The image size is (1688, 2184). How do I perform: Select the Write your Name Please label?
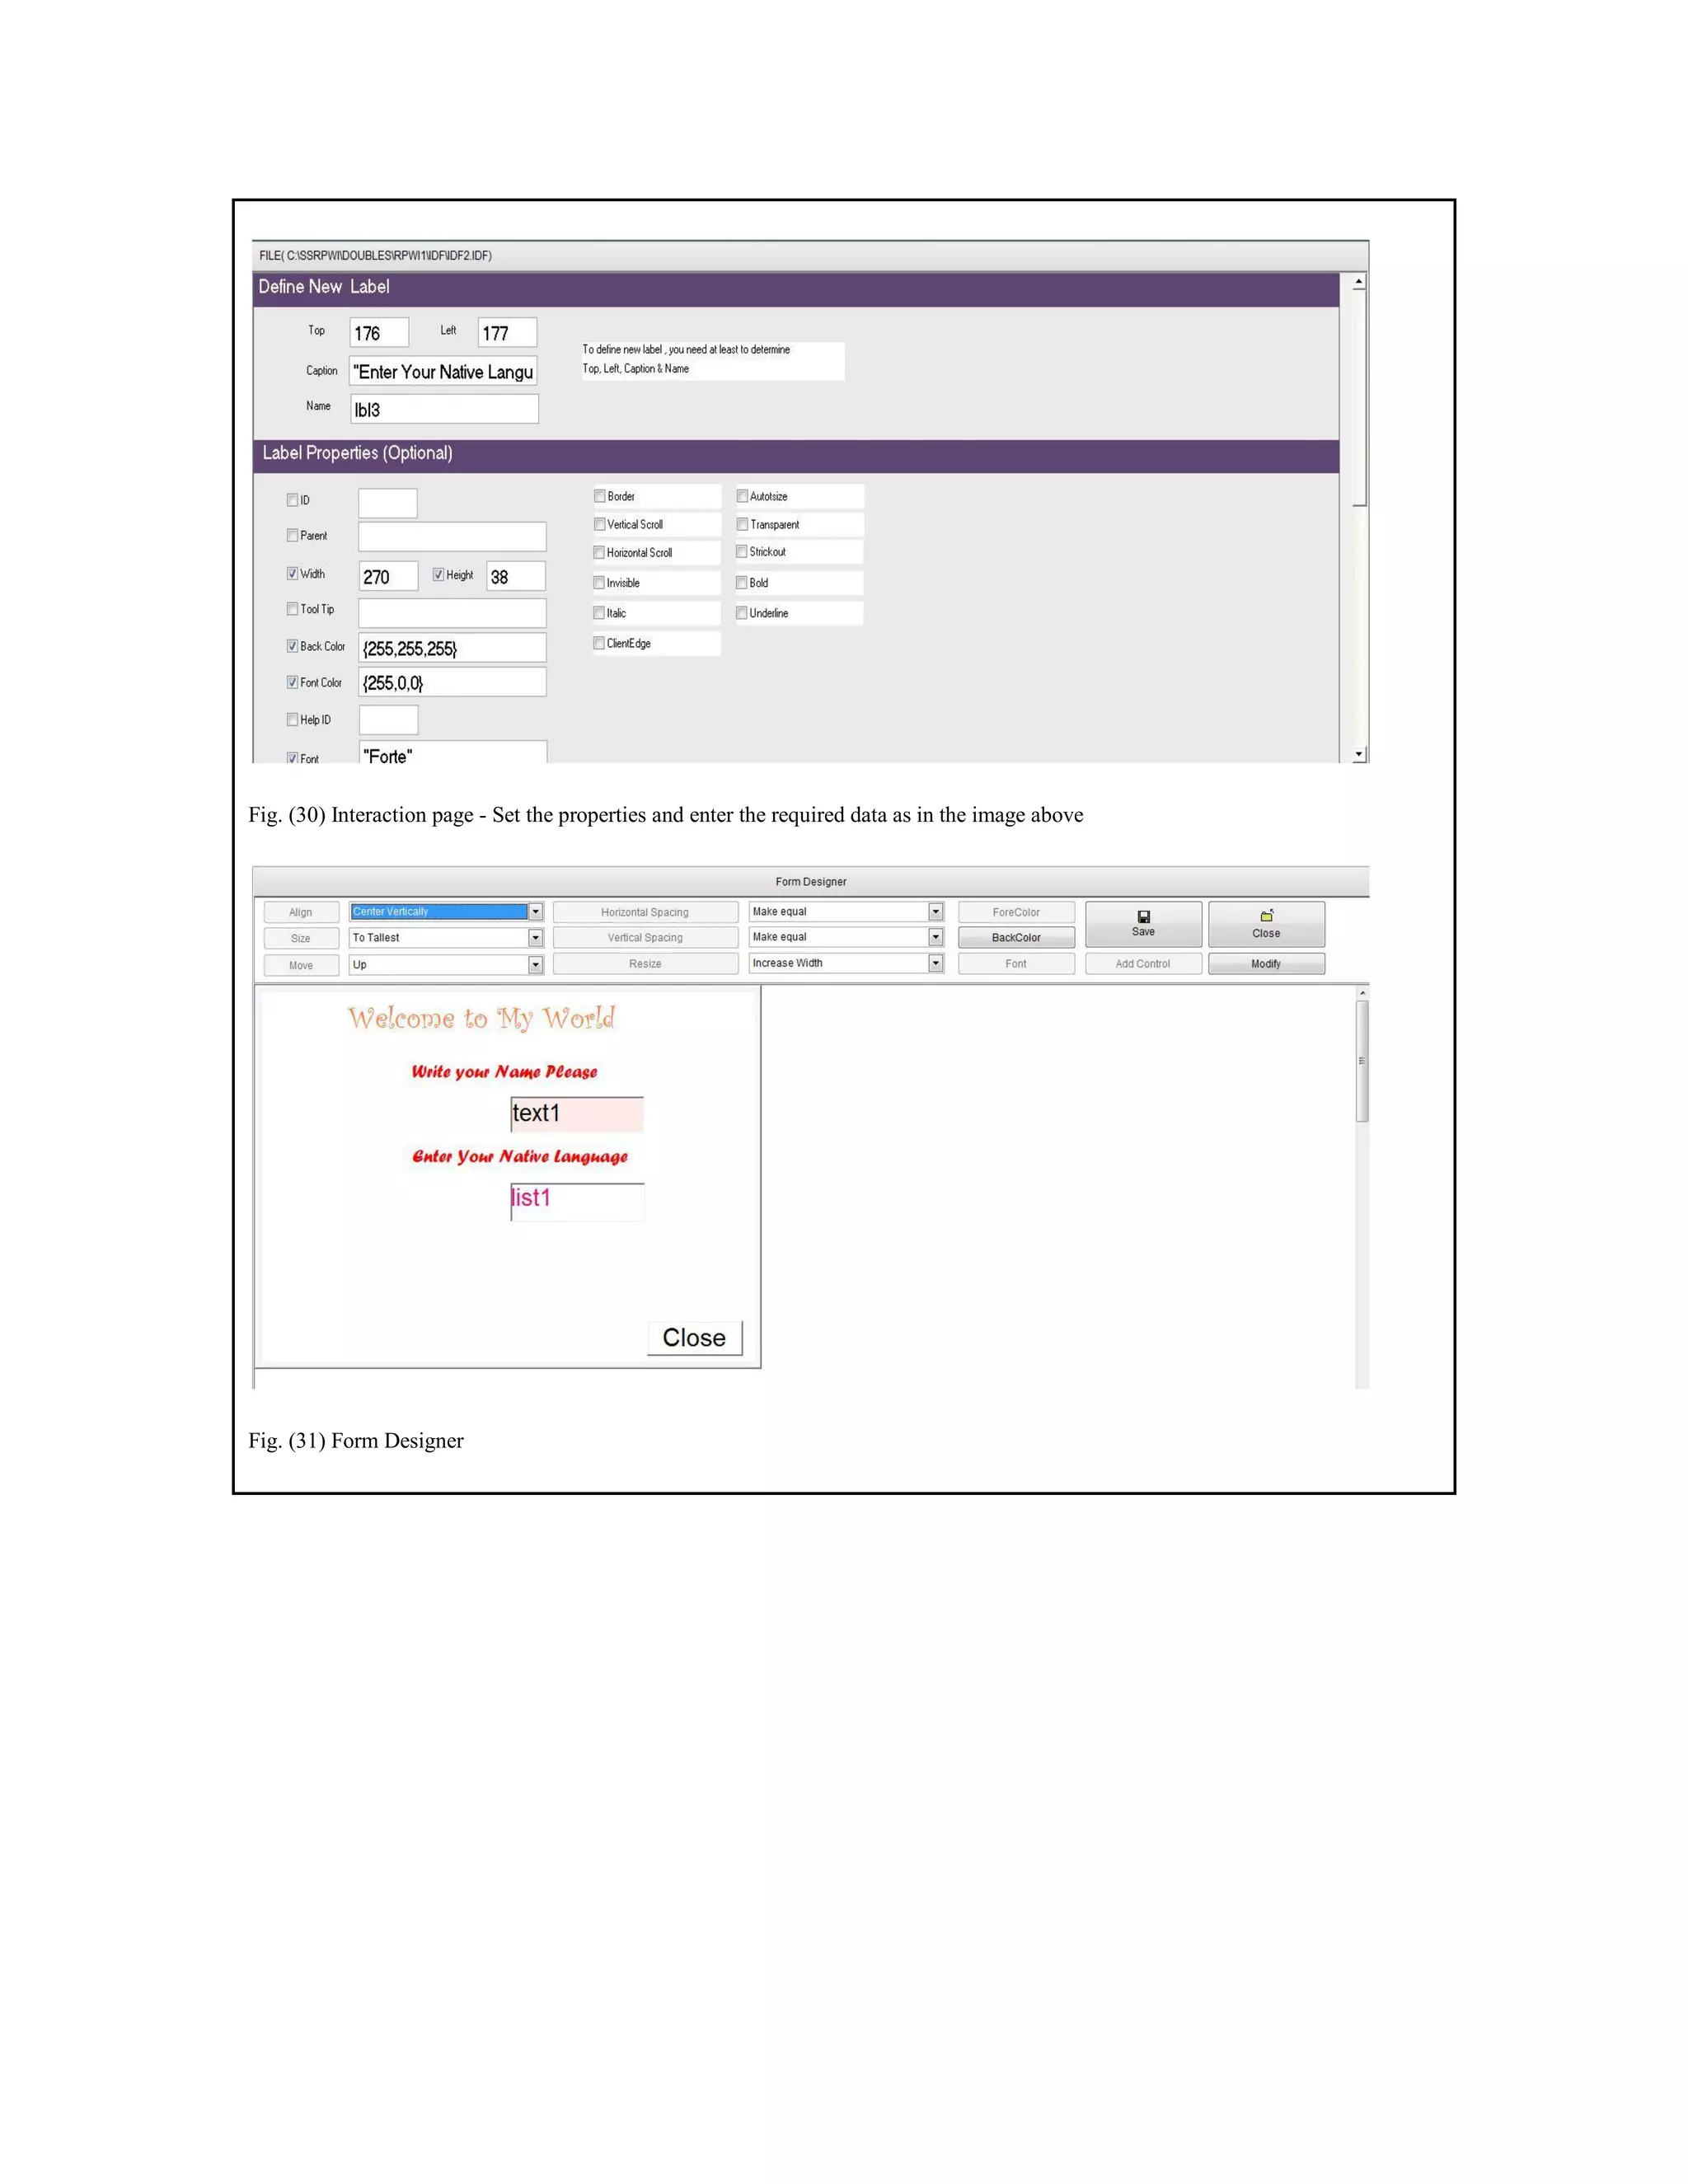click(504, 1072)
